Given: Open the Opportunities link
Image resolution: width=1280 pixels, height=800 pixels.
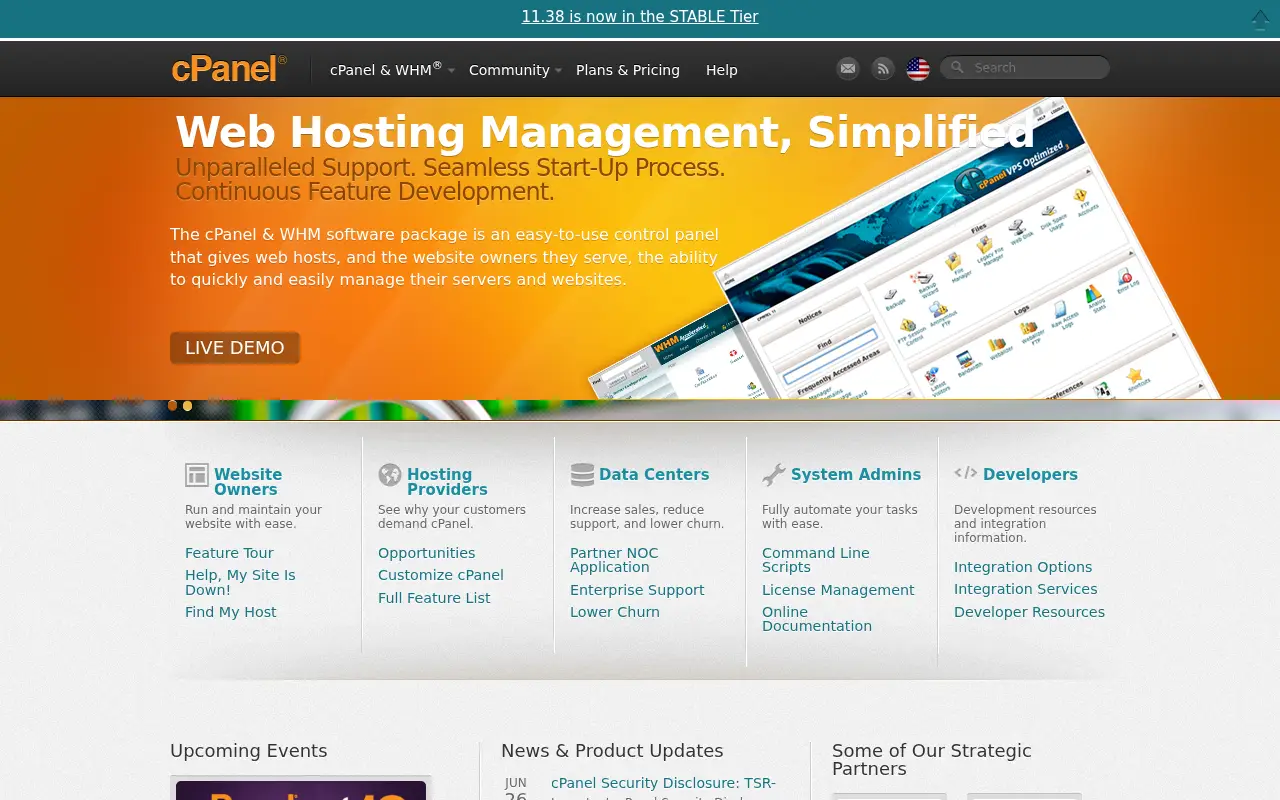Looking at the screenshot, I should click(x=427, y=553).
